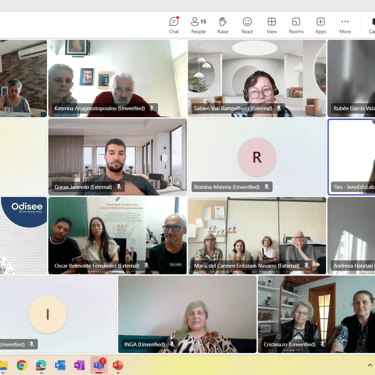Click the INGA (Unverified) name label
The width and height of the screenshot is (375, 375).
145,344
